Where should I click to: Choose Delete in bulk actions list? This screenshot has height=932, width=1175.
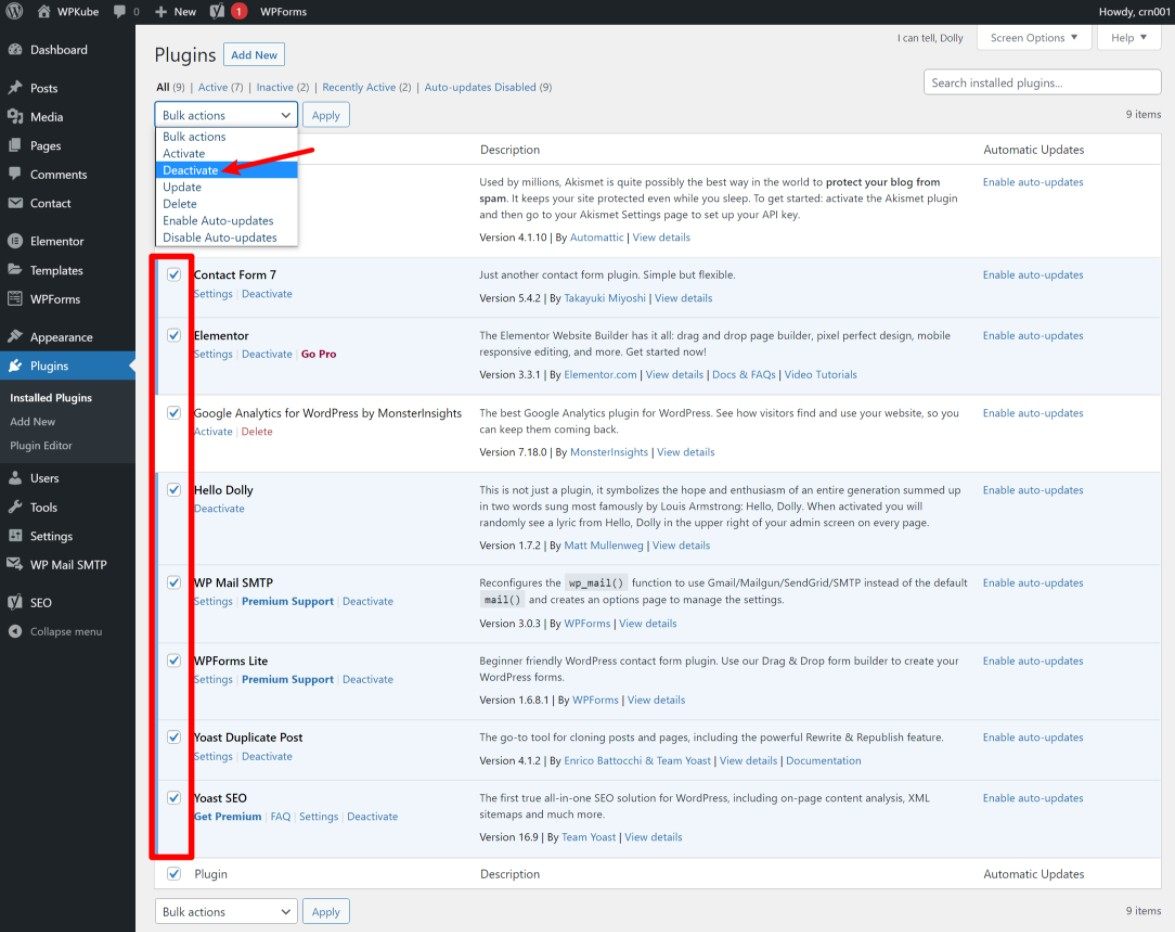click(x=226, y=204)
